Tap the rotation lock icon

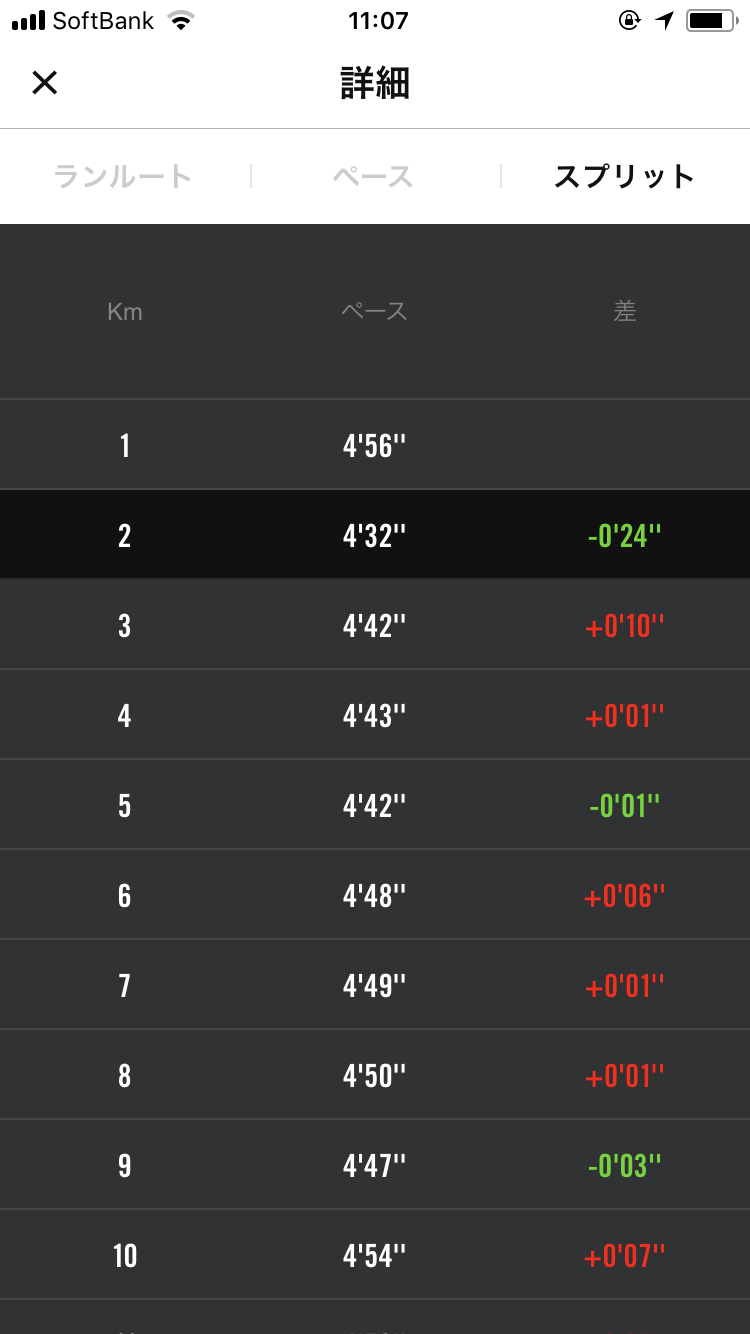tap(629, 21)
